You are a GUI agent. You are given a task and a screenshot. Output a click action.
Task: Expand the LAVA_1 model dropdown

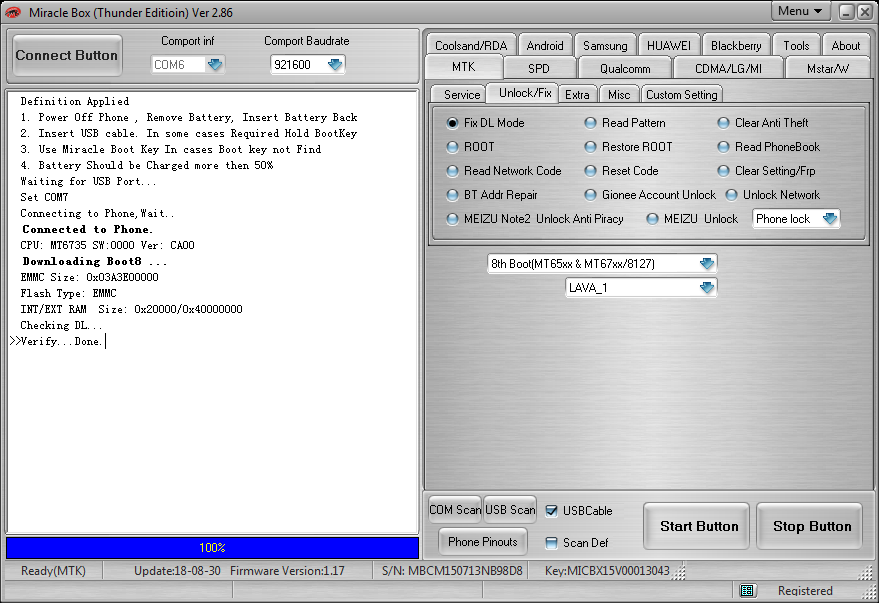coord(706,287)
